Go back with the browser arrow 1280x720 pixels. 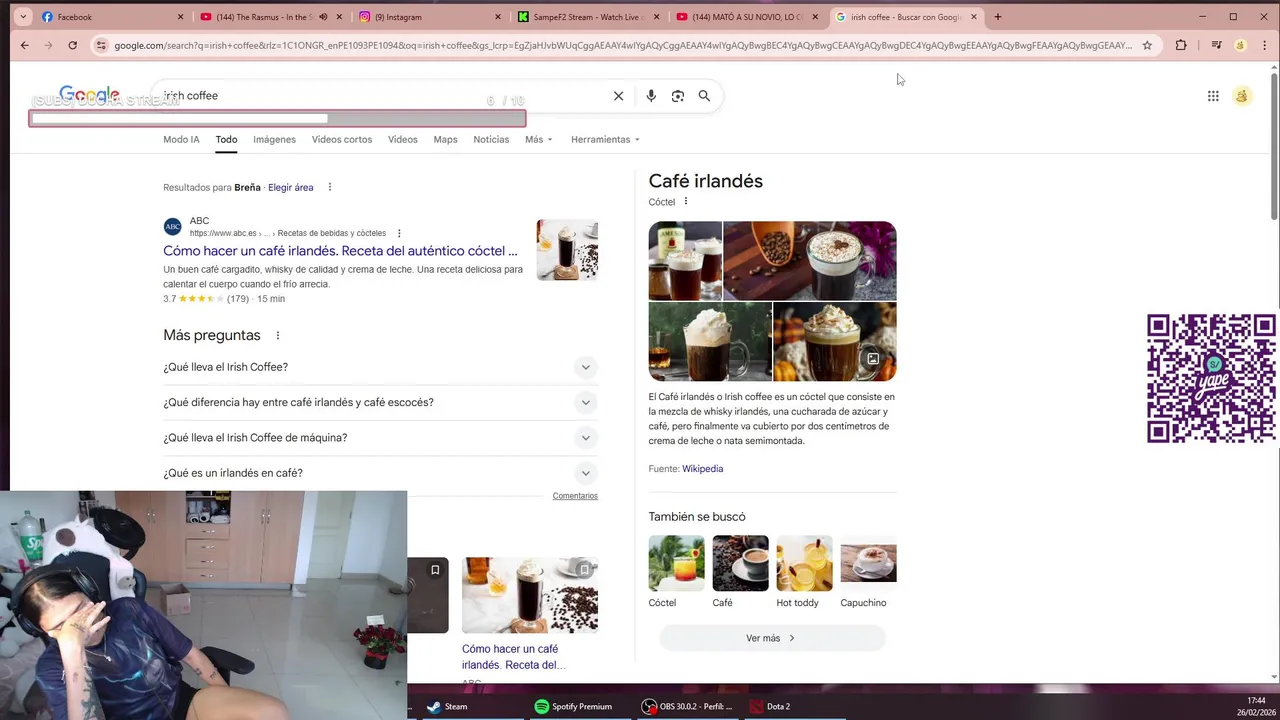[x=24, y=45]
